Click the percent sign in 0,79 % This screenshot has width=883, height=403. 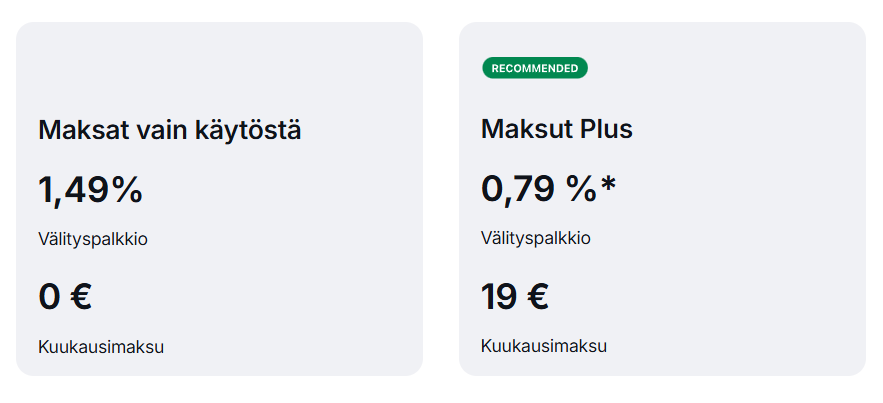tap(580, 190)
